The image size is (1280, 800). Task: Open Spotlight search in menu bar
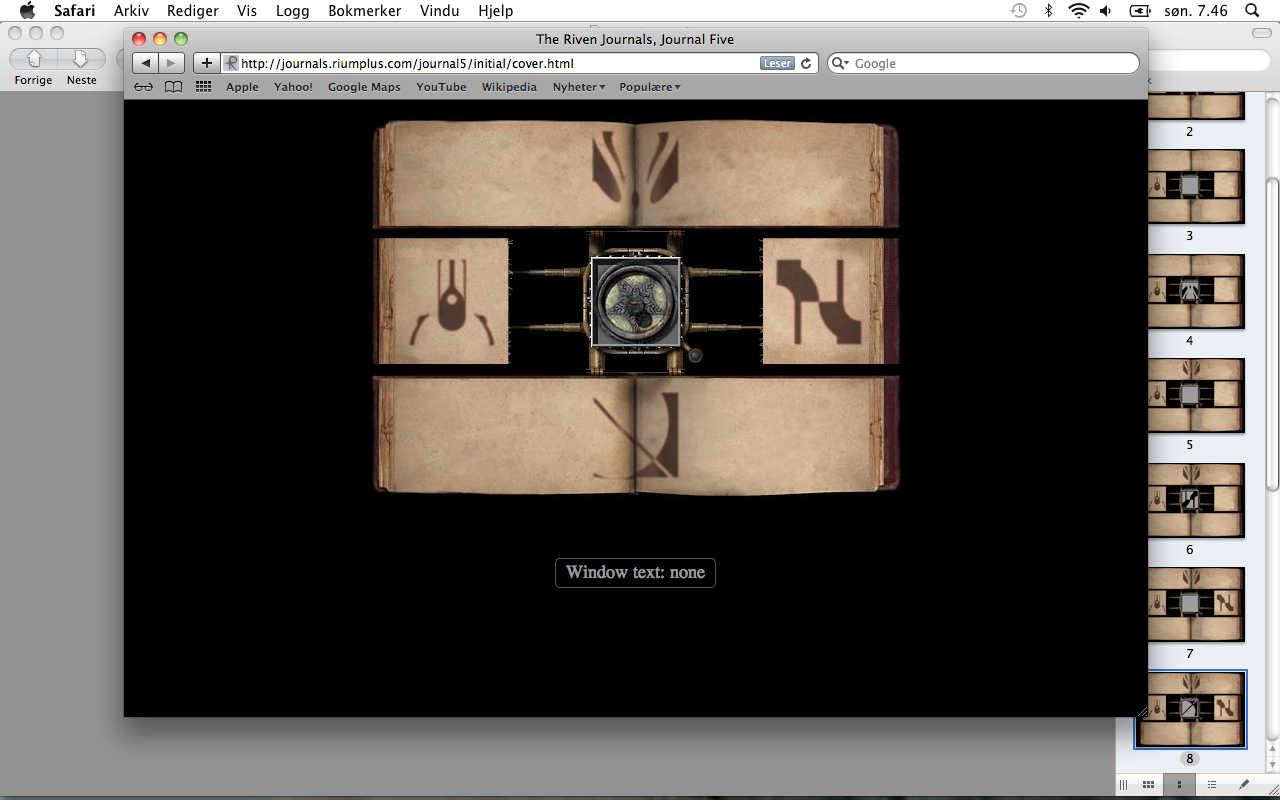point(1252,11)
